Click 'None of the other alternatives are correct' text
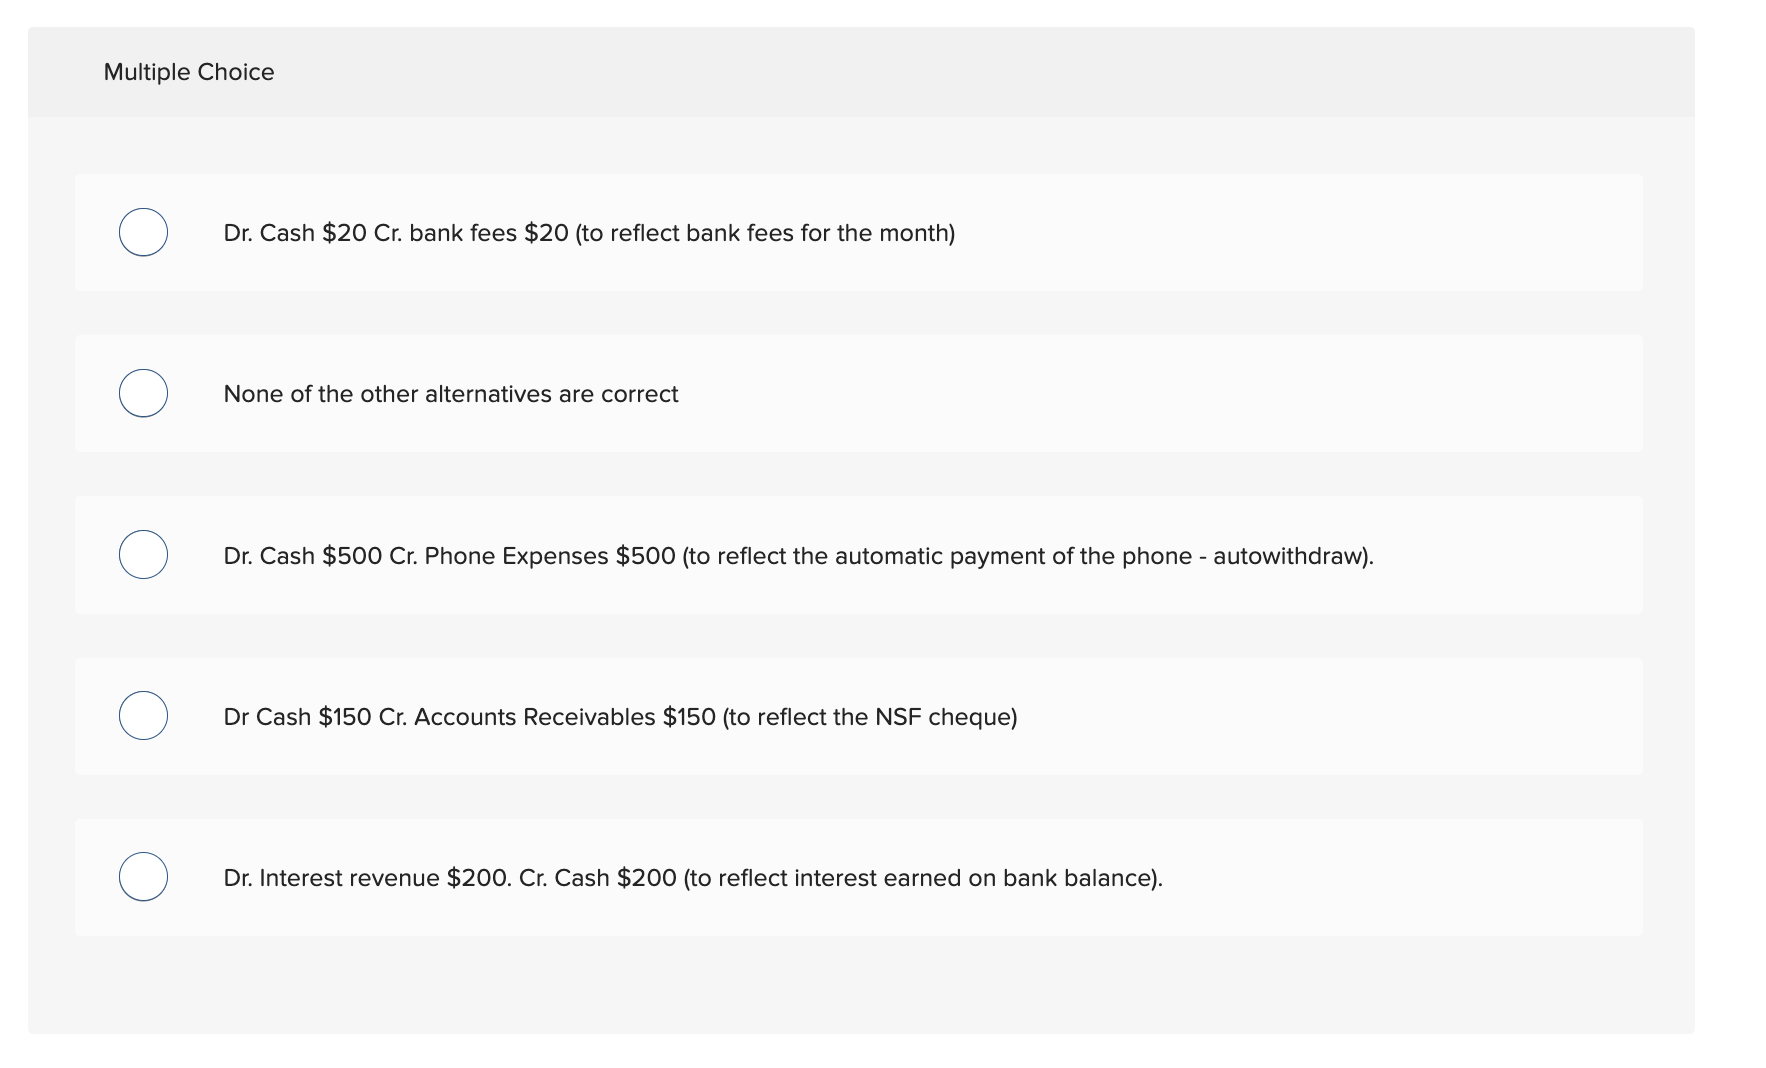This screenshot has height=1068, width=1766. (450, 394)
